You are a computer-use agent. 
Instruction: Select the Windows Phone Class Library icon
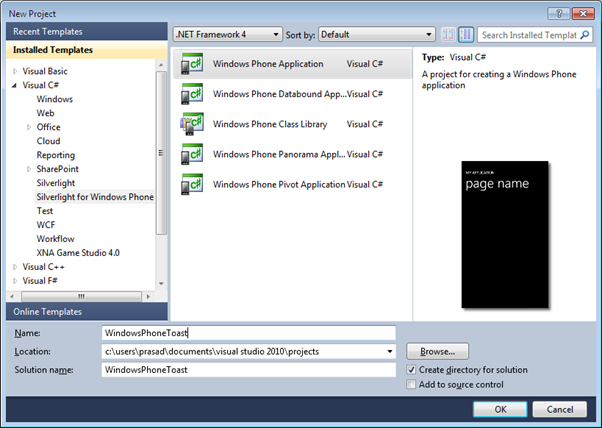(192, 124)
